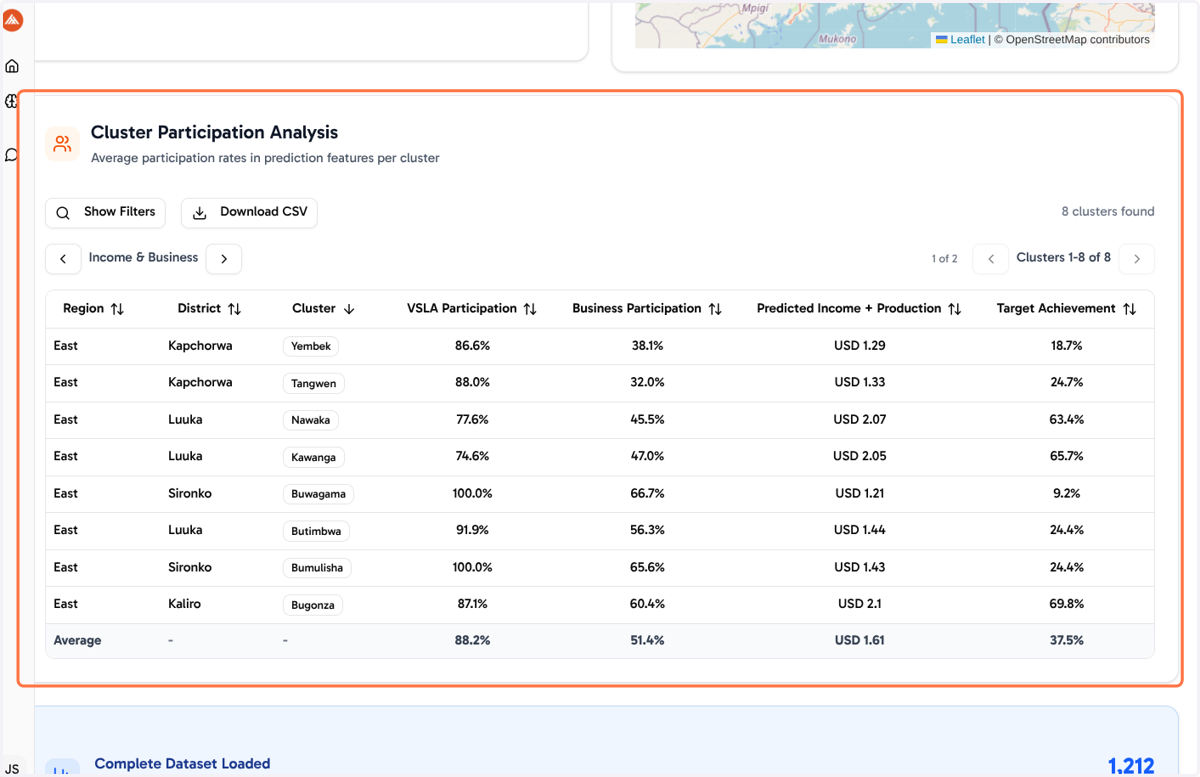Open the brain icon in sidebar
The image size is (1200, 777).
point(12,101)
